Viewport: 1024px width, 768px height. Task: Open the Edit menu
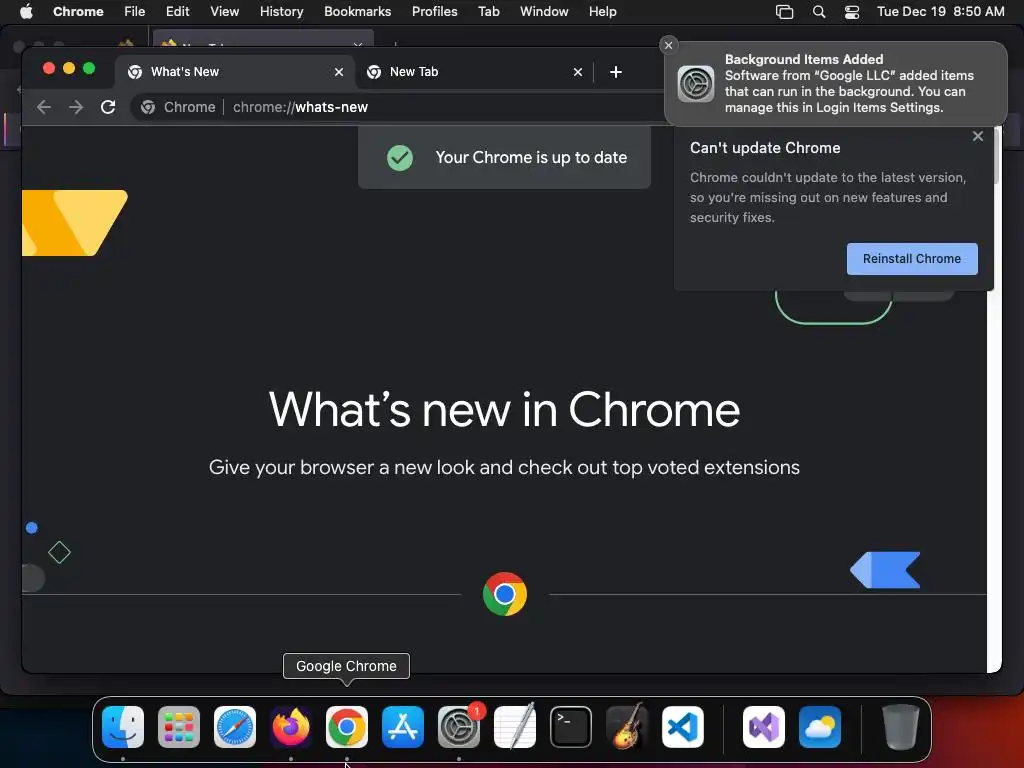[178, 12]
